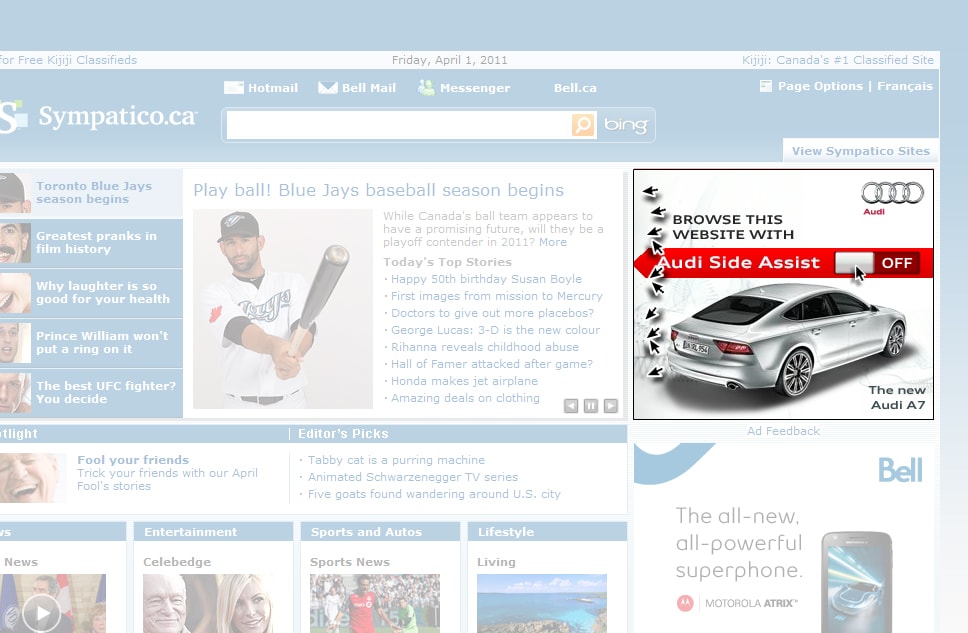Open Five goats found wandering link
Image resolution: width=968 pixels, height=633 pixels.
434,494
